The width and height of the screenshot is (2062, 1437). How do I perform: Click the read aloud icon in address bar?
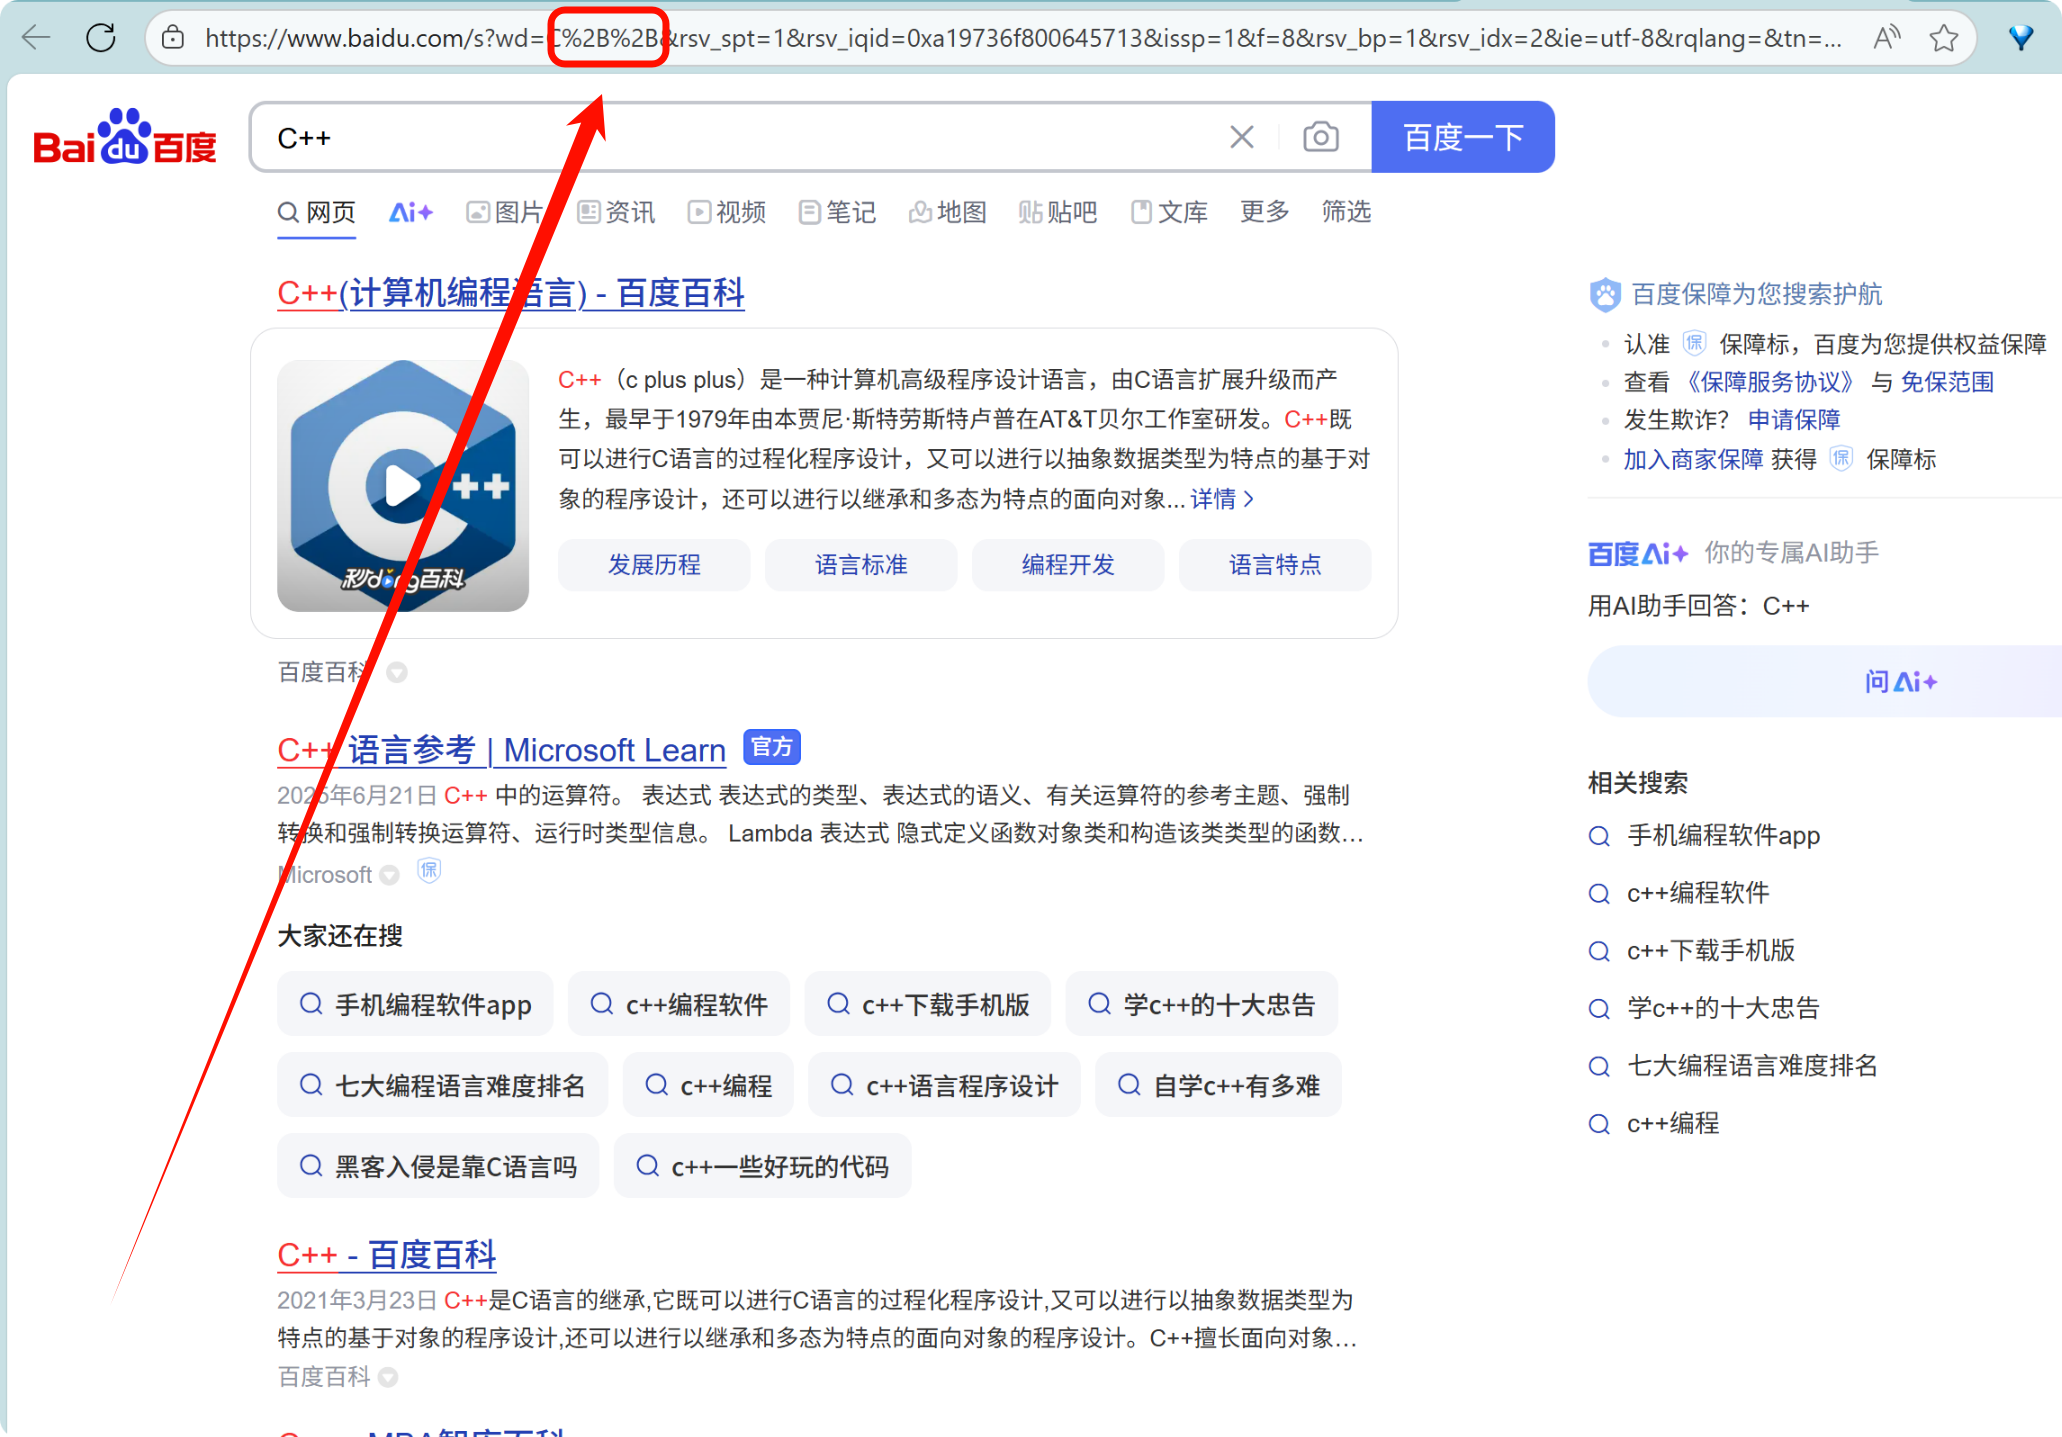pos(1886,38)
